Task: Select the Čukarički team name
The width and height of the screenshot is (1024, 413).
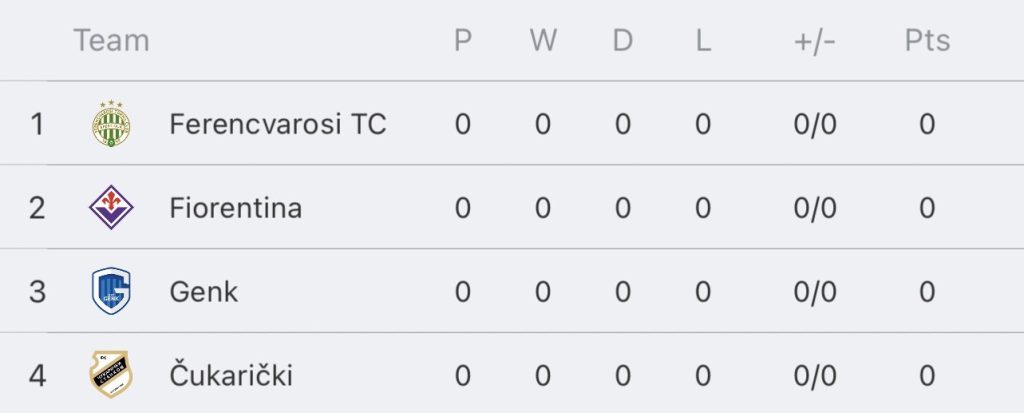Action: tap(231, 376)
